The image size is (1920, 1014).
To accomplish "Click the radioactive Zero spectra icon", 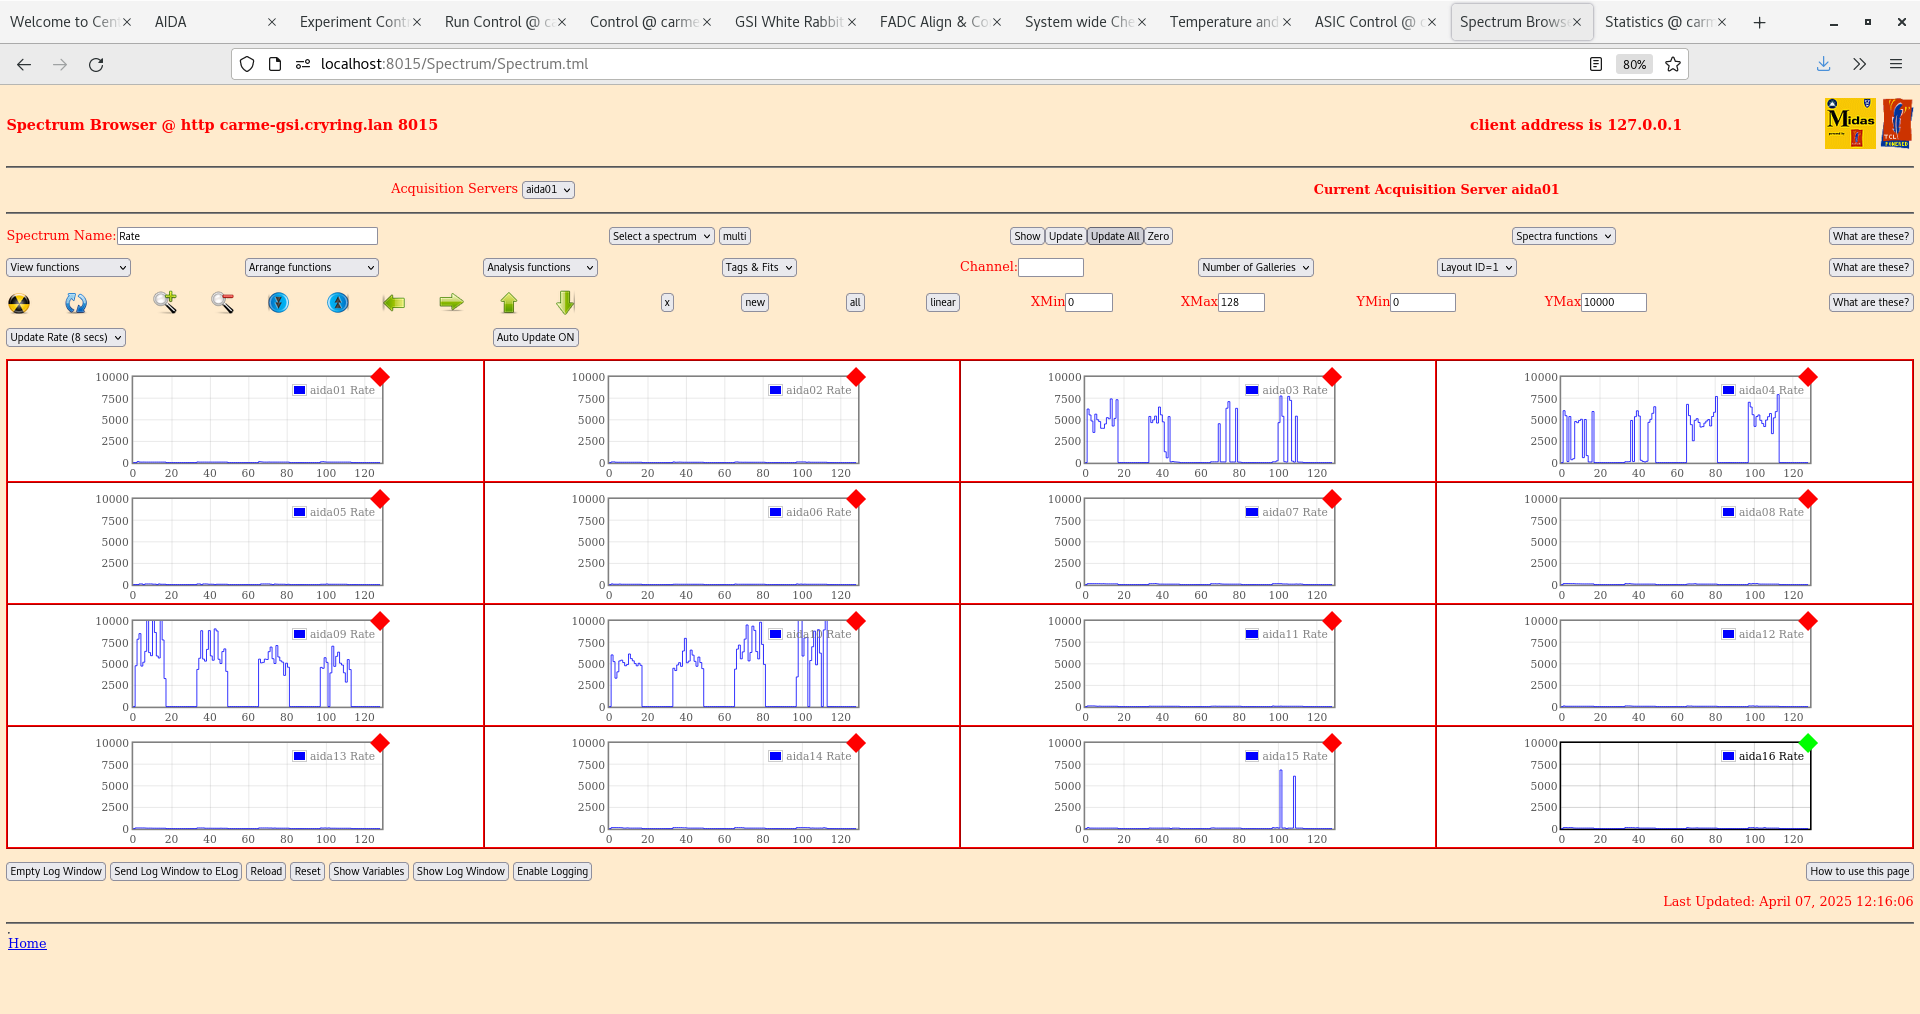I will 18,303.
